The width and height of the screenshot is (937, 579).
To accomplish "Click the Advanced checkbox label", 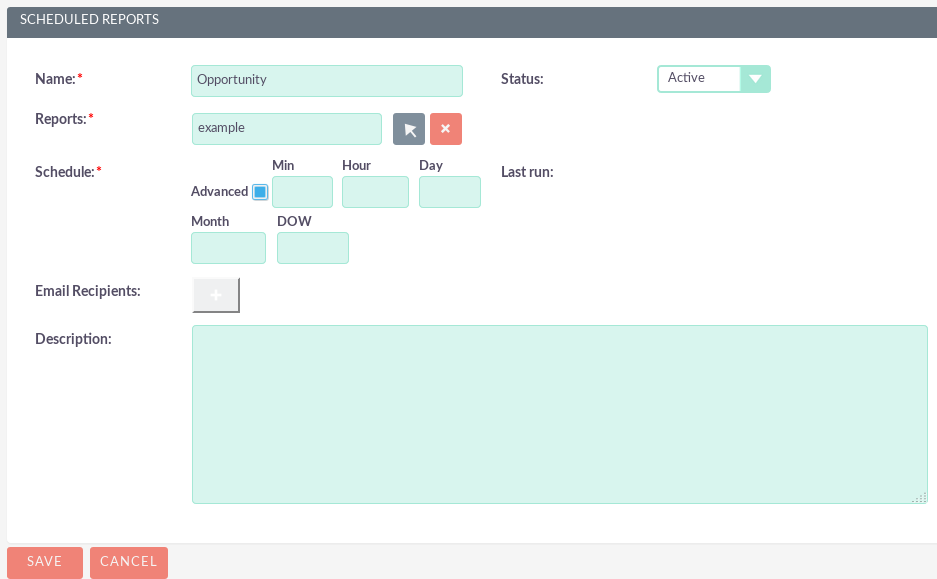I will 219,192.
